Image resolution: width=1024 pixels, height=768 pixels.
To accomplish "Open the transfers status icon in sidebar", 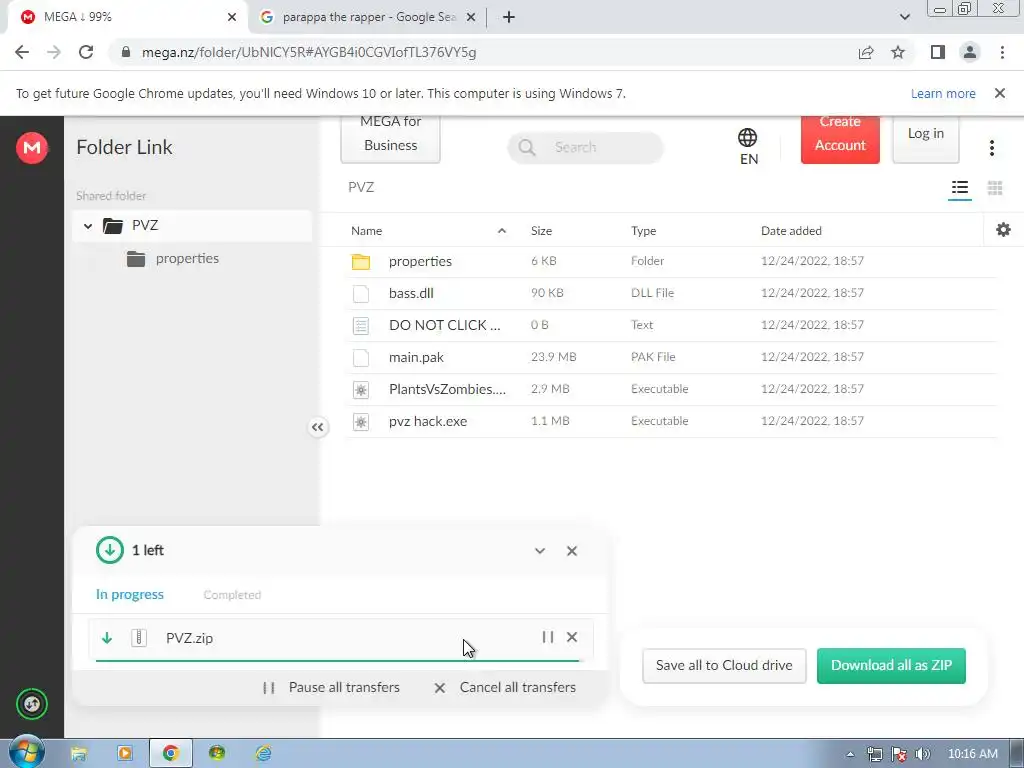I will 31,704.
